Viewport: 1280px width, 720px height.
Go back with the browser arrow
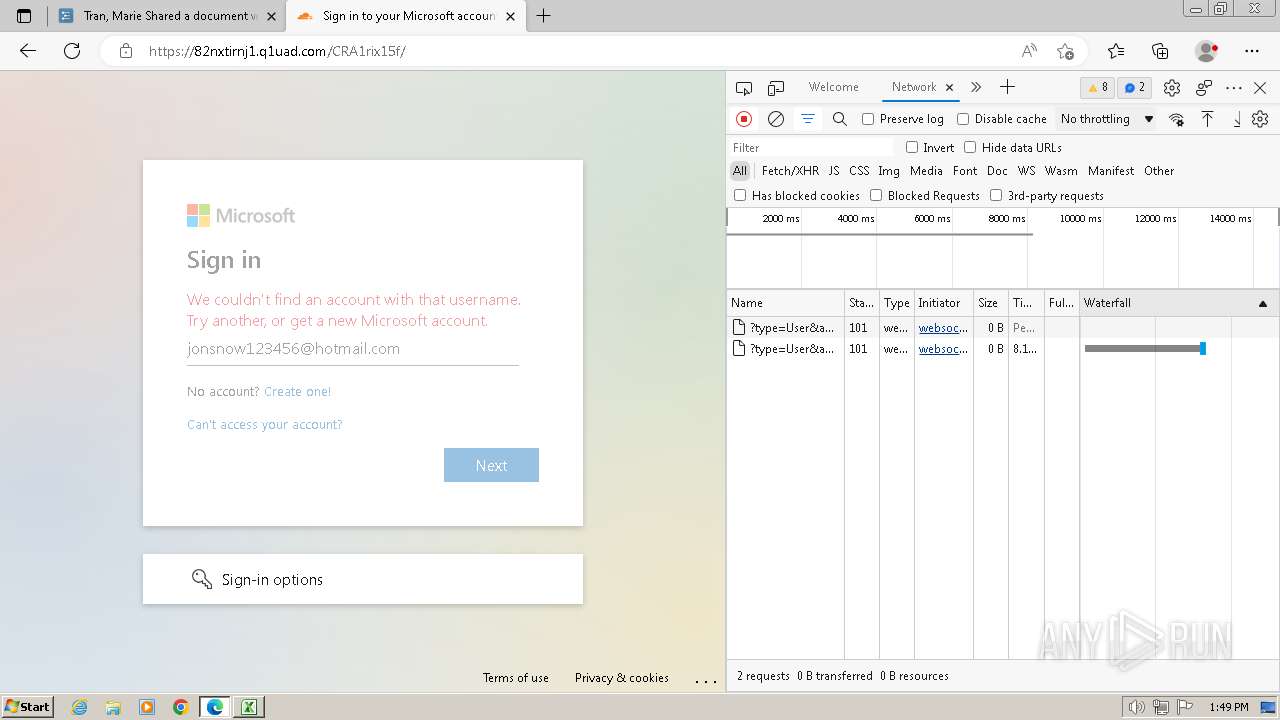[28, 51]
